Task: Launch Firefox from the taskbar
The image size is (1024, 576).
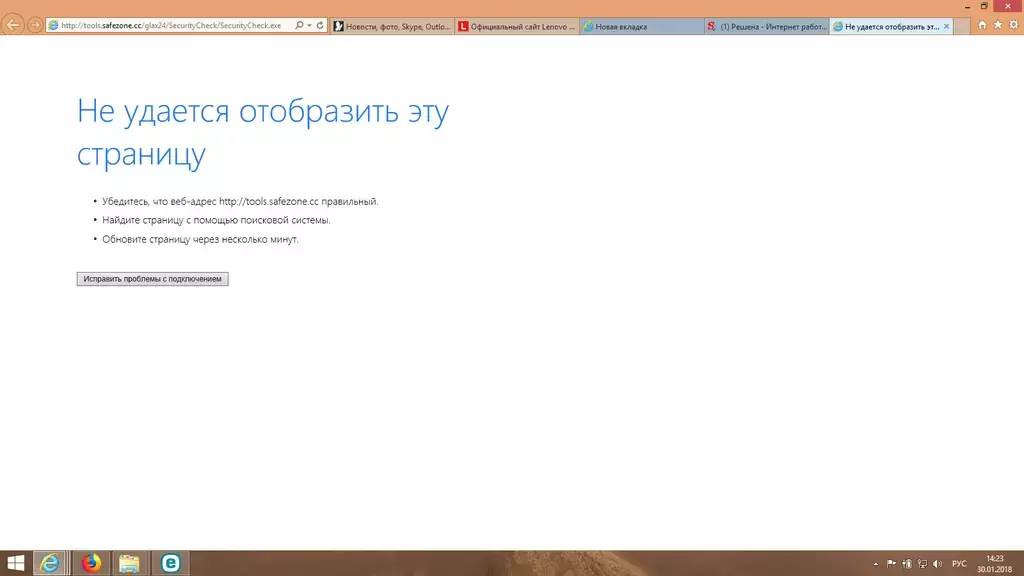Action: pyautogui.click(x=91, y=563)
